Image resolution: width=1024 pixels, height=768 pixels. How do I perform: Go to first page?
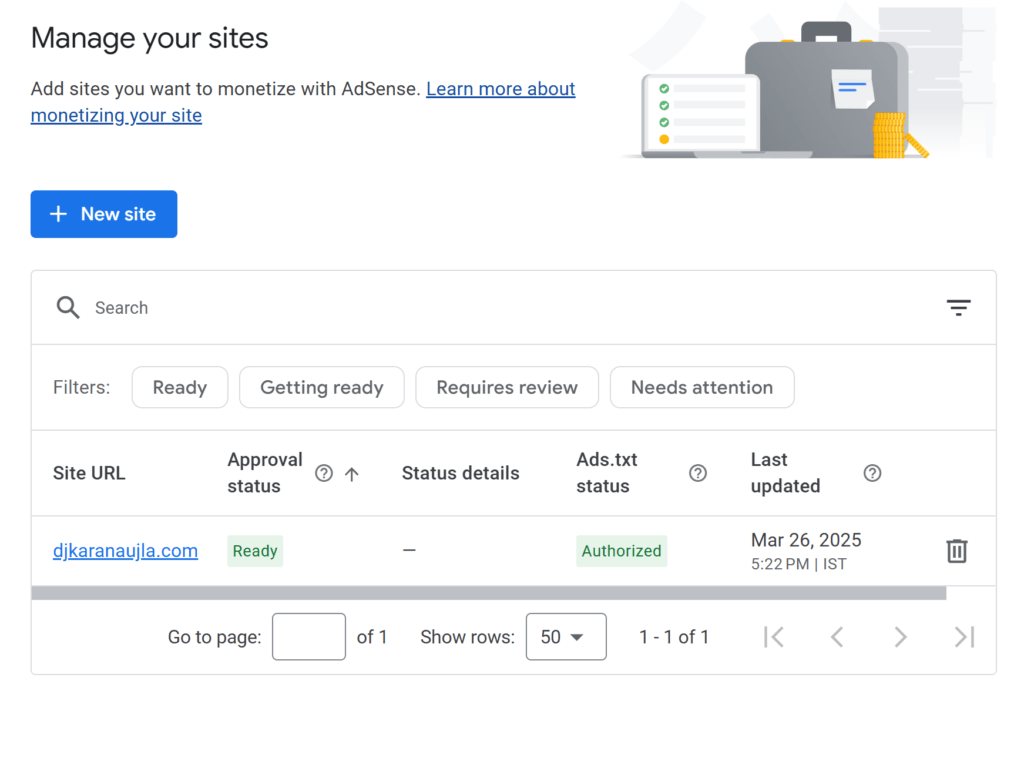773,637
